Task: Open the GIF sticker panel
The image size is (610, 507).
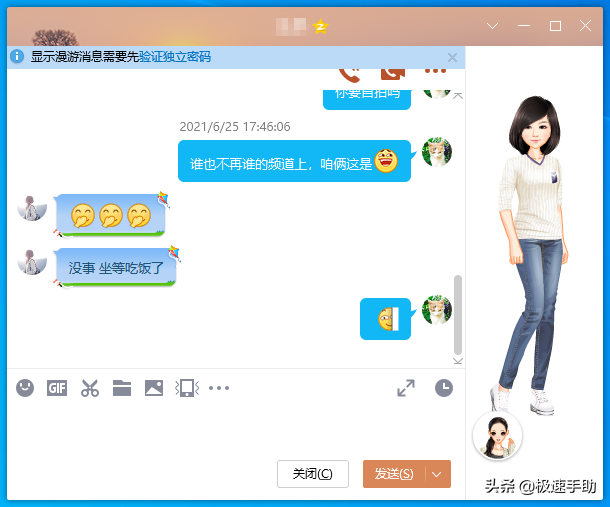Action: 57,388
